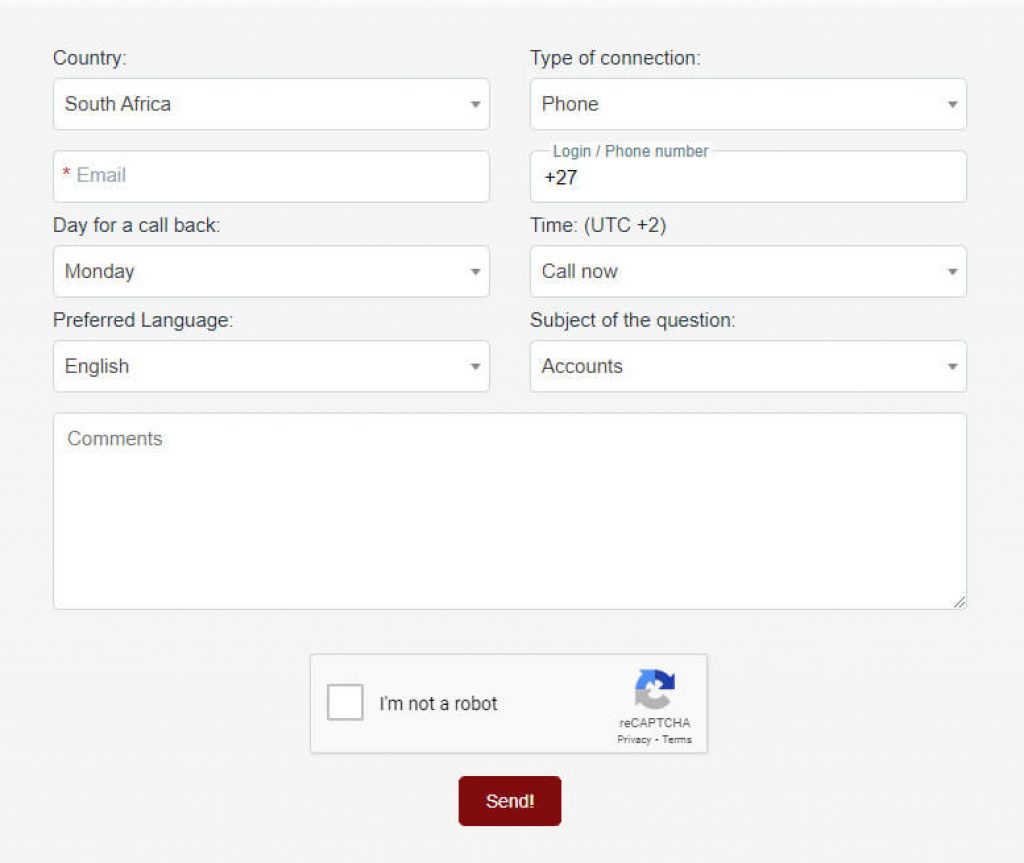Click the reCAPTCHA logo icon
The width and height of the screenshot is (1024, 863).
654,690
